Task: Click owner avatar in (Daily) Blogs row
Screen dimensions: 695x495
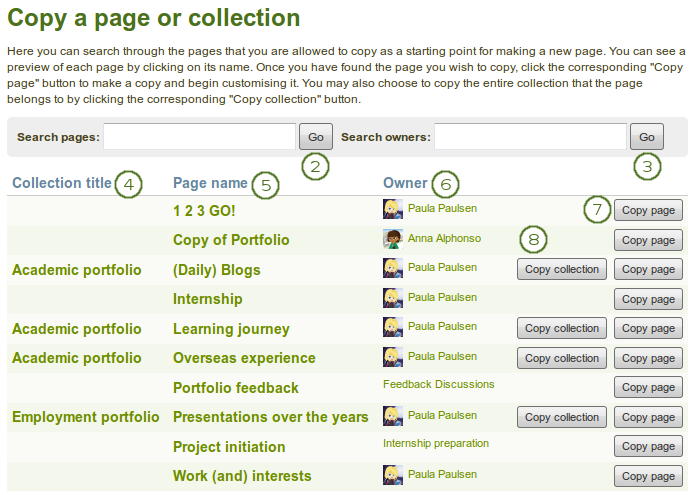Action: 393,268
